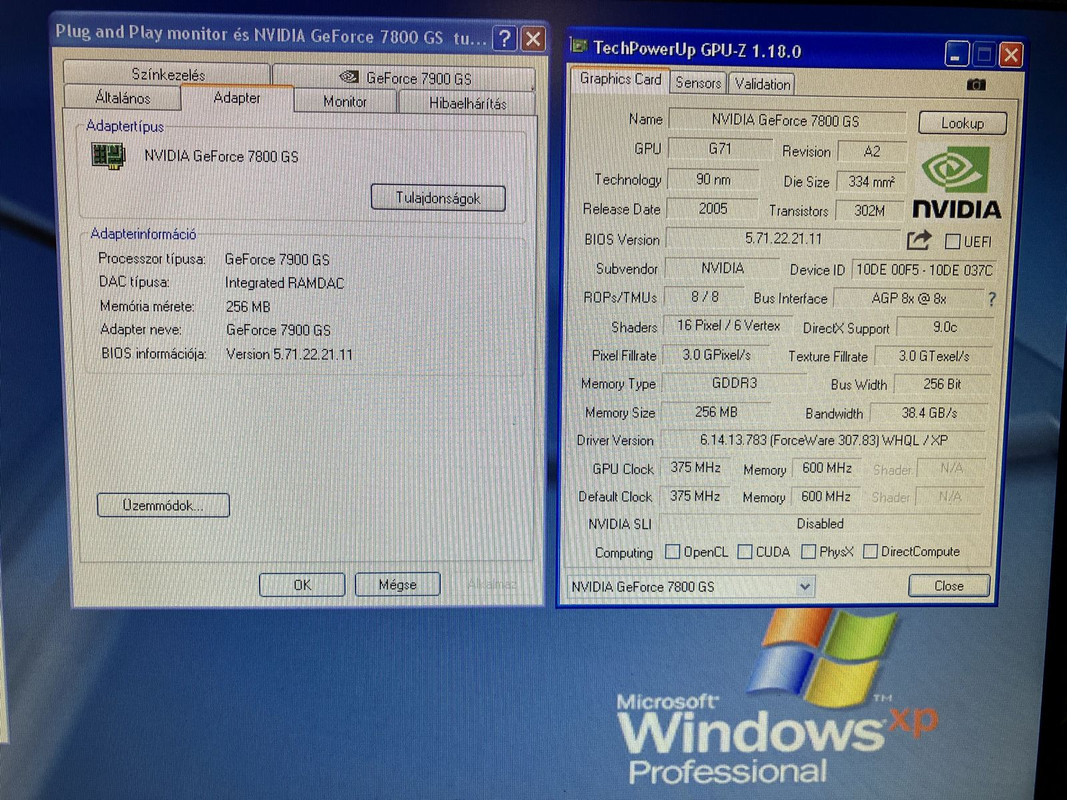This screenshot has height=800, width=1067.
Task: Click the ROPs/TMUs field 8 / 8
Action: click(x=704, y=297)
